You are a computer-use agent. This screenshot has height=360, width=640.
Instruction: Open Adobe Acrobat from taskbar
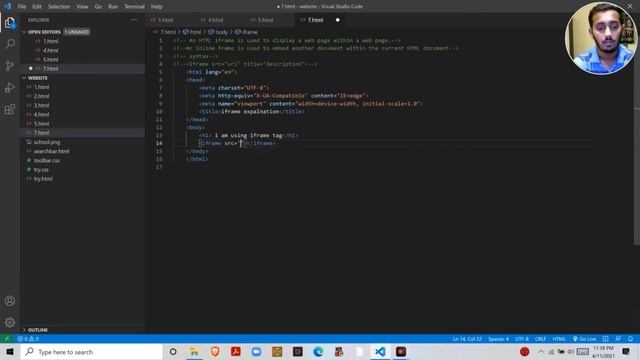click(x=236, y=351)
